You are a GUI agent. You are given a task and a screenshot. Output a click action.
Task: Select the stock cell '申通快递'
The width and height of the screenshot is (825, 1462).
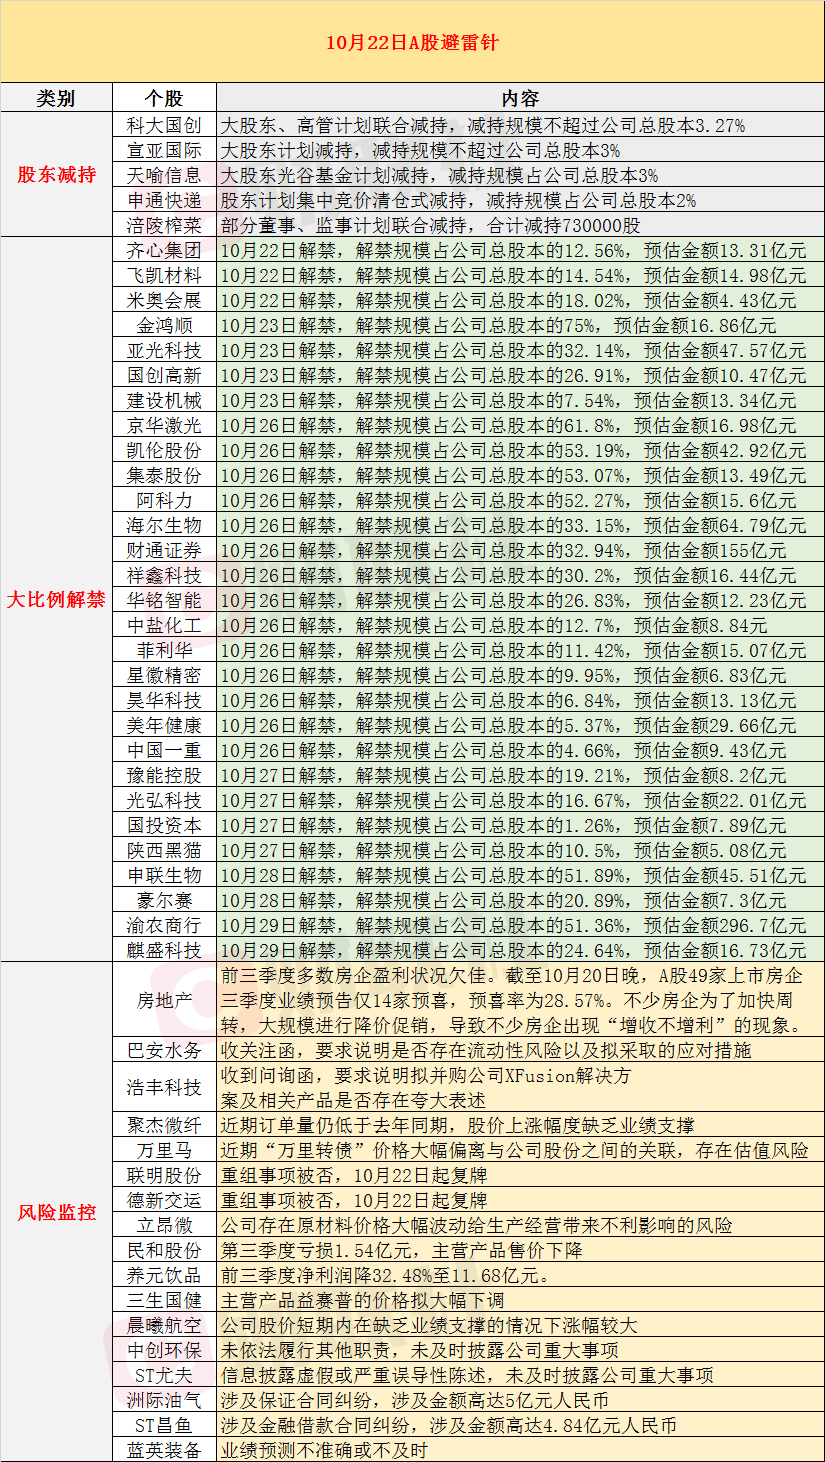coord(164,200)
